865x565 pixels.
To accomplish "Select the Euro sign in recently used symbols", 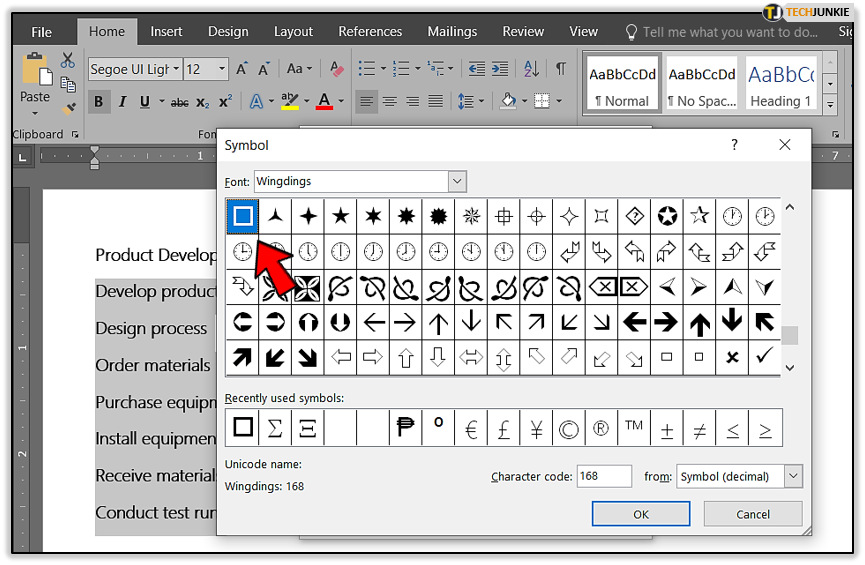I will click(x=471, y=428).
